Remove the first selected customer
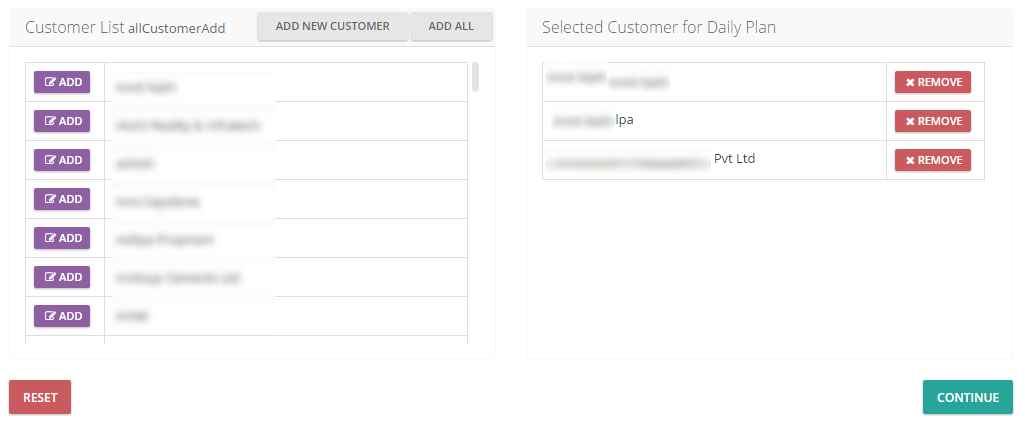This screenshot has width=1025, height=421. pos(933,82)
